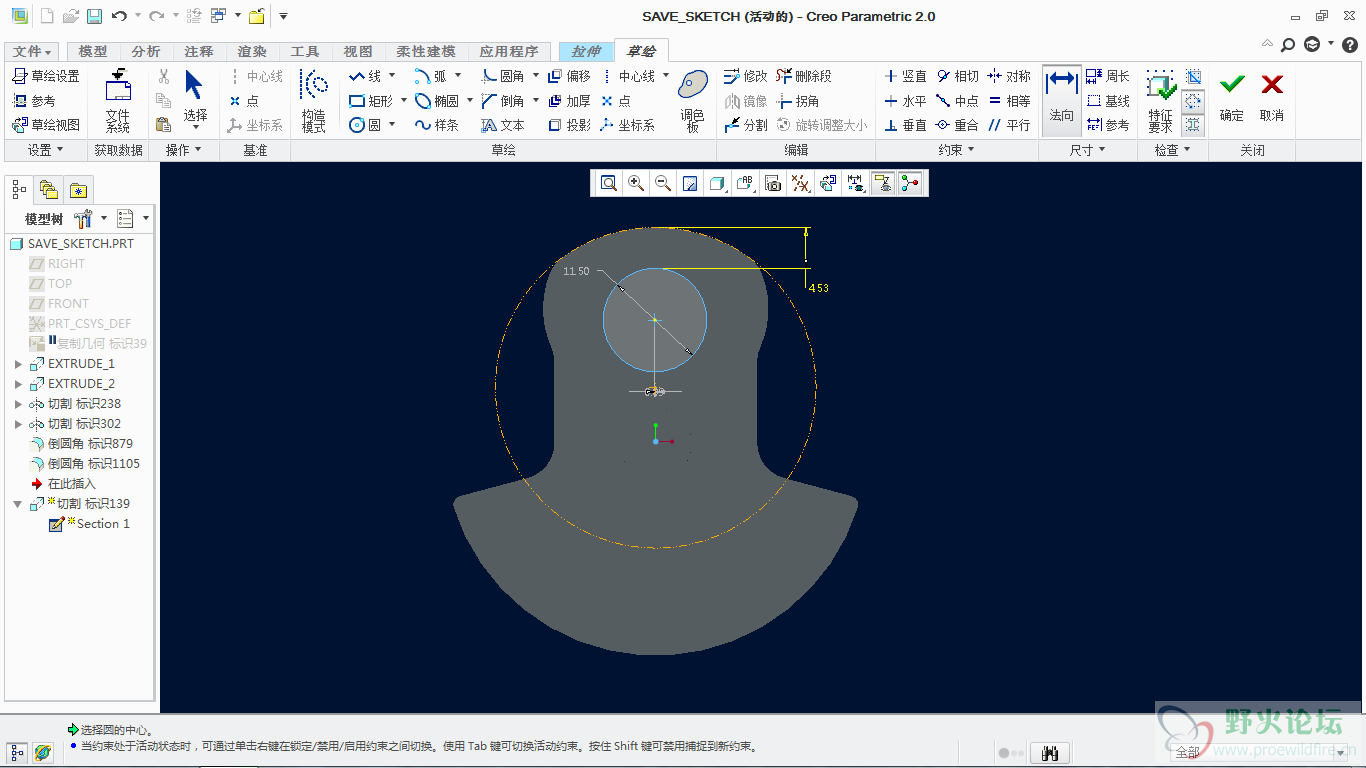Switch to the 注释 ribbon tab

coord(199,52)
